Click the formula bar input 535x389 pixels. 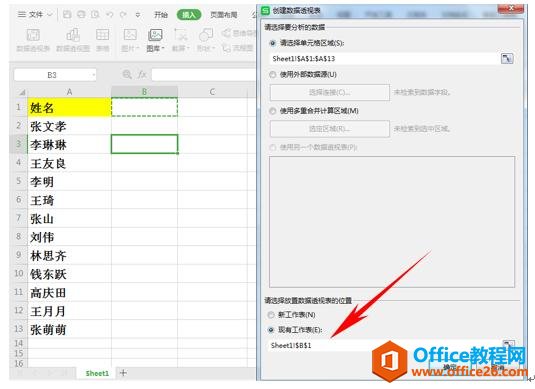[x=203, y=74]
